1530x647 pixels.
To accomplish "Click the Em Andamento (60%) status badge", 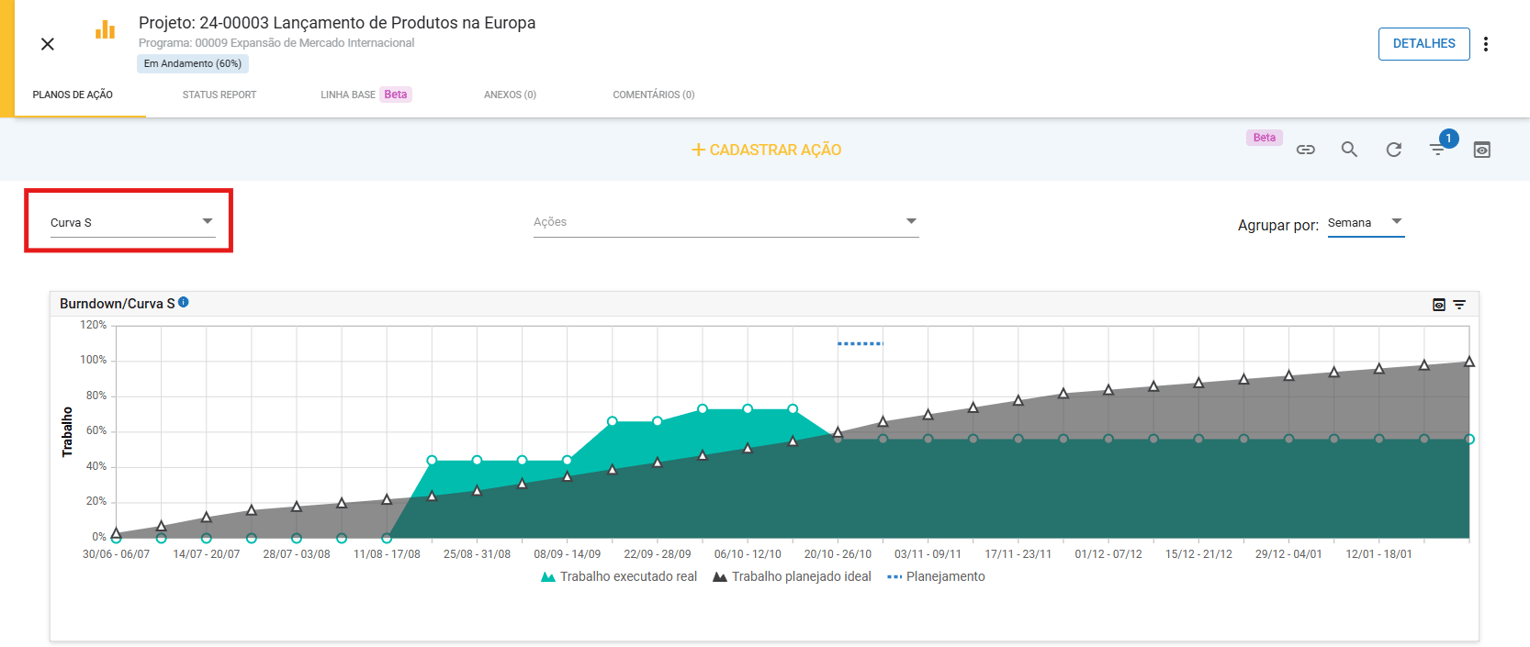I will [191, 63].
